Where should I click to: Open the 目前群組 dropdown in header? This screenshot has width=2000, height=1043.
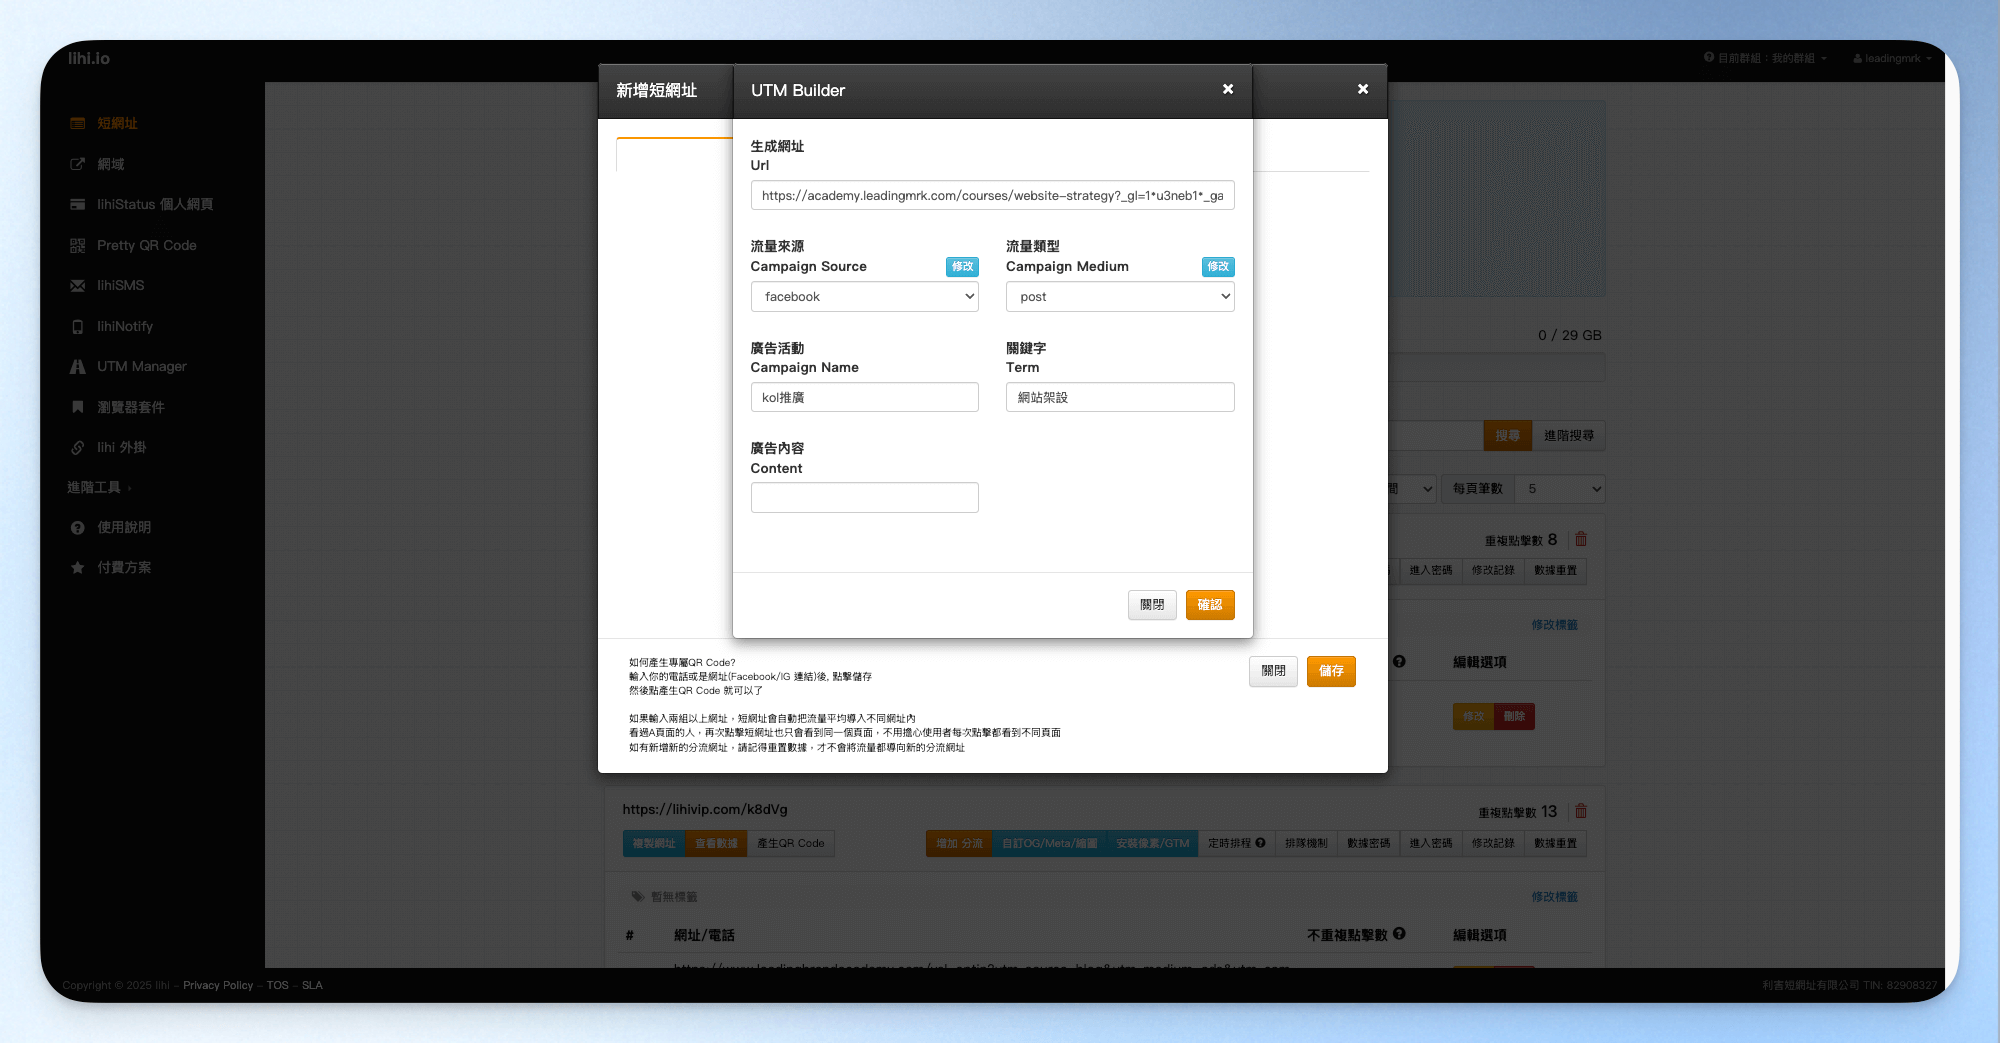(1765, 58)
